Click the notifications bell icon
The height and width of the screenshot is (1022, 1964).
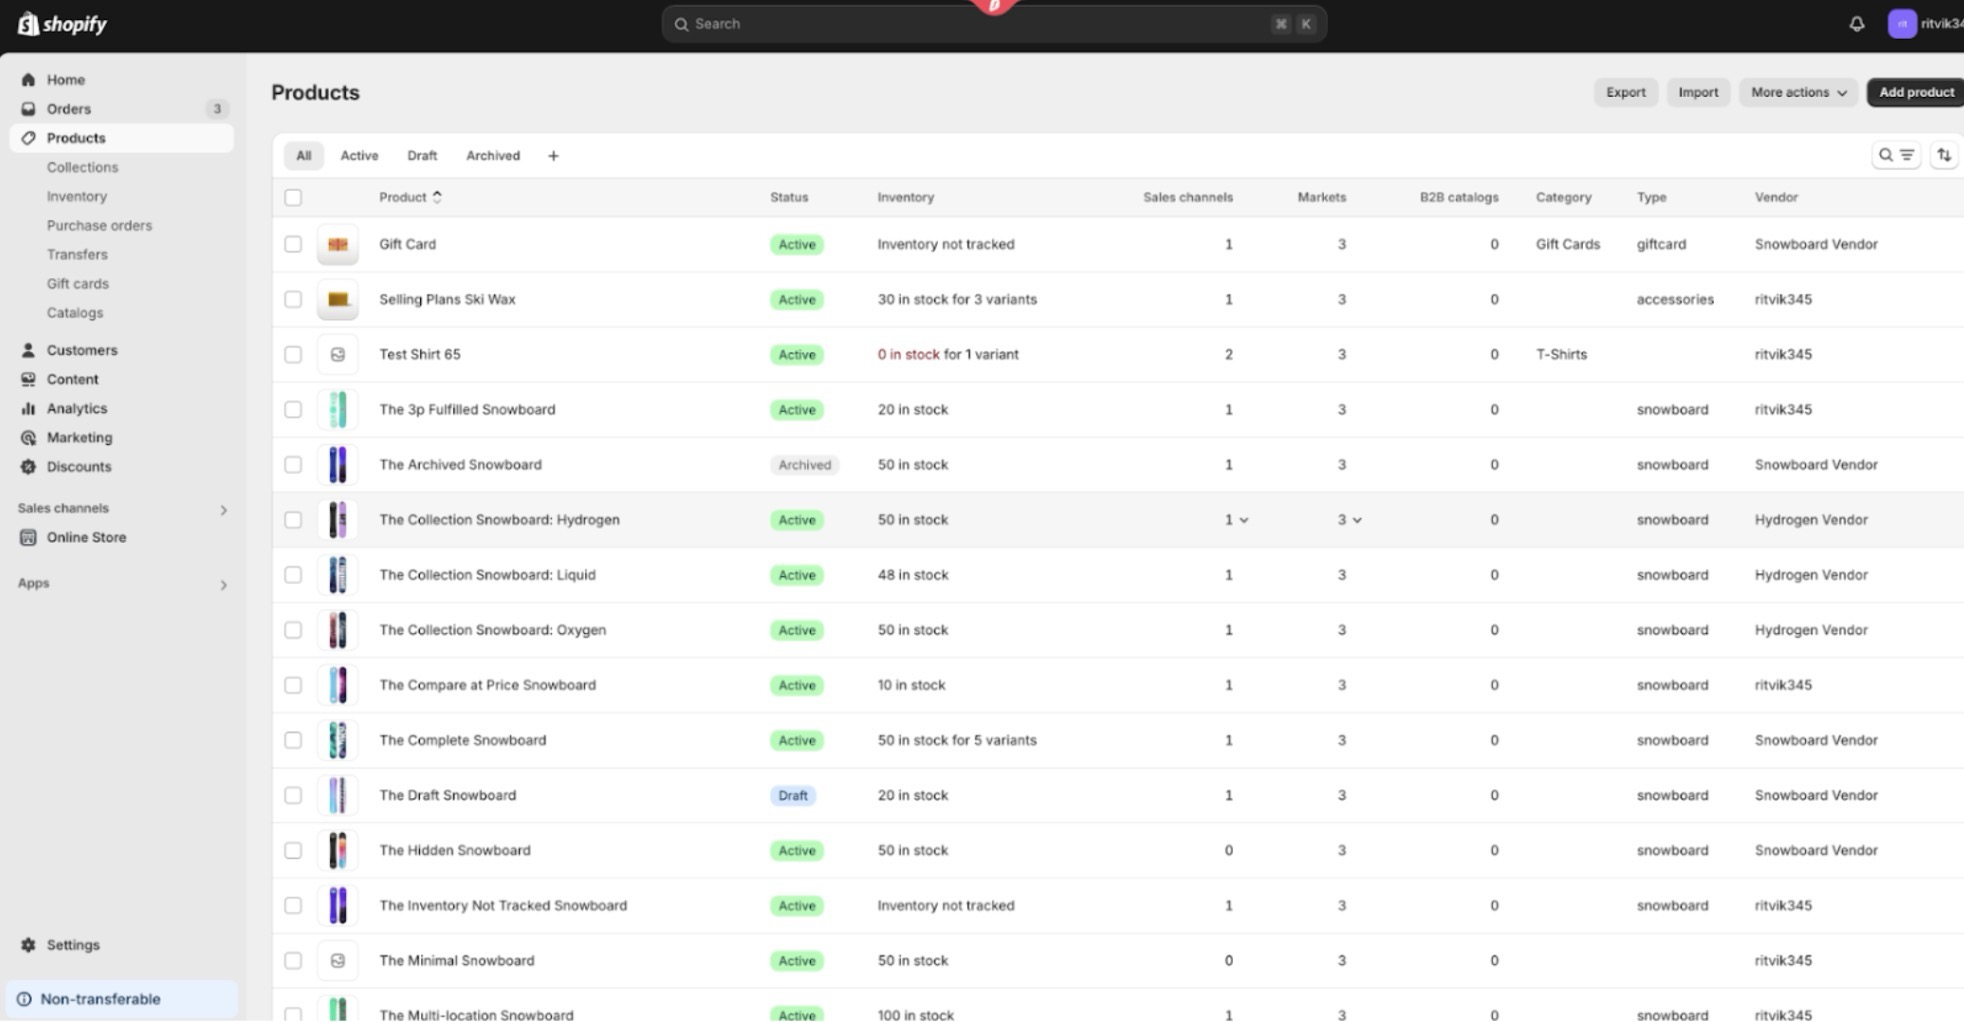(x=1856, y=24)
